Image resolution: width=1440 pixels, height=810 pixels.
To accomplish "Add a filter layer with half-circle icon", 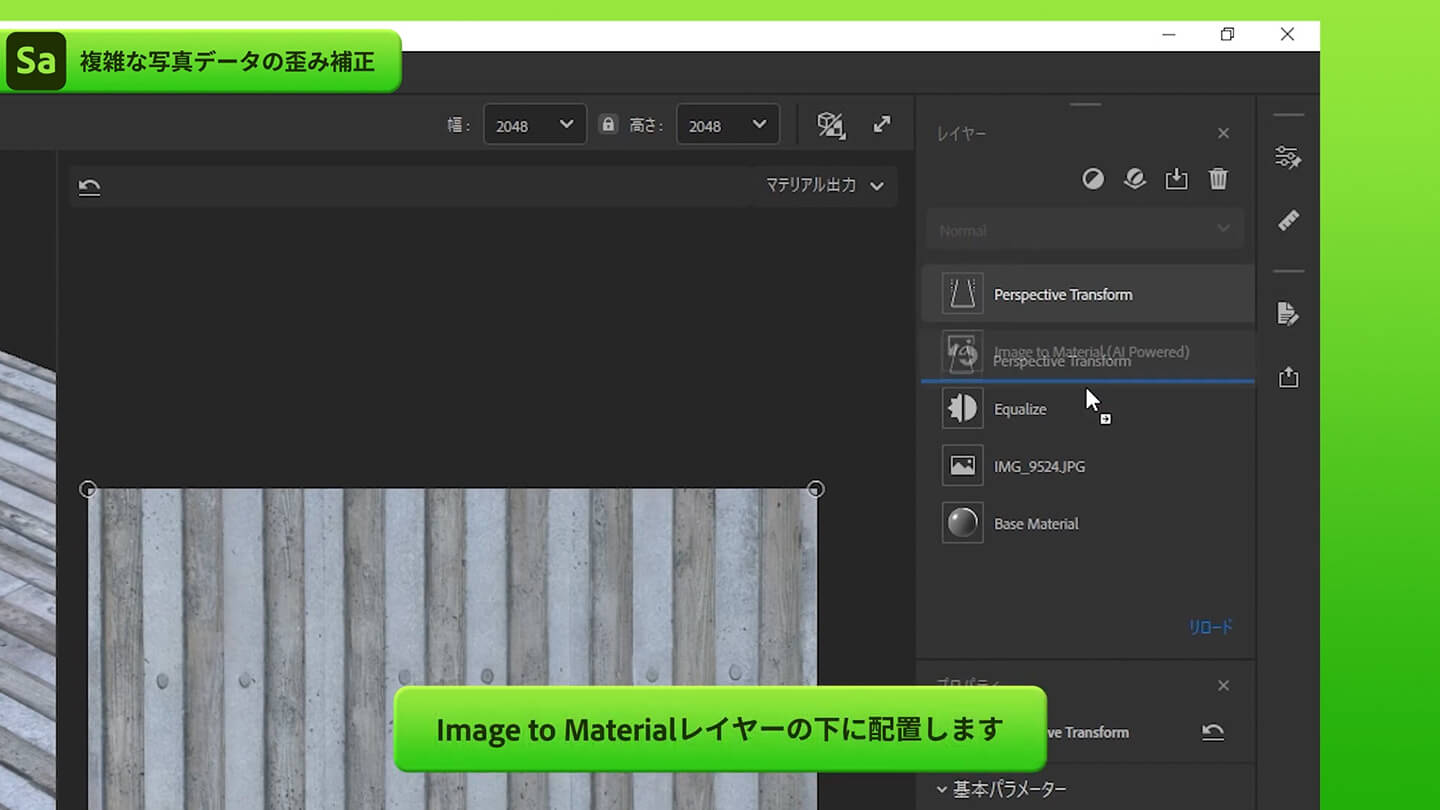I will click(1093, 179).
